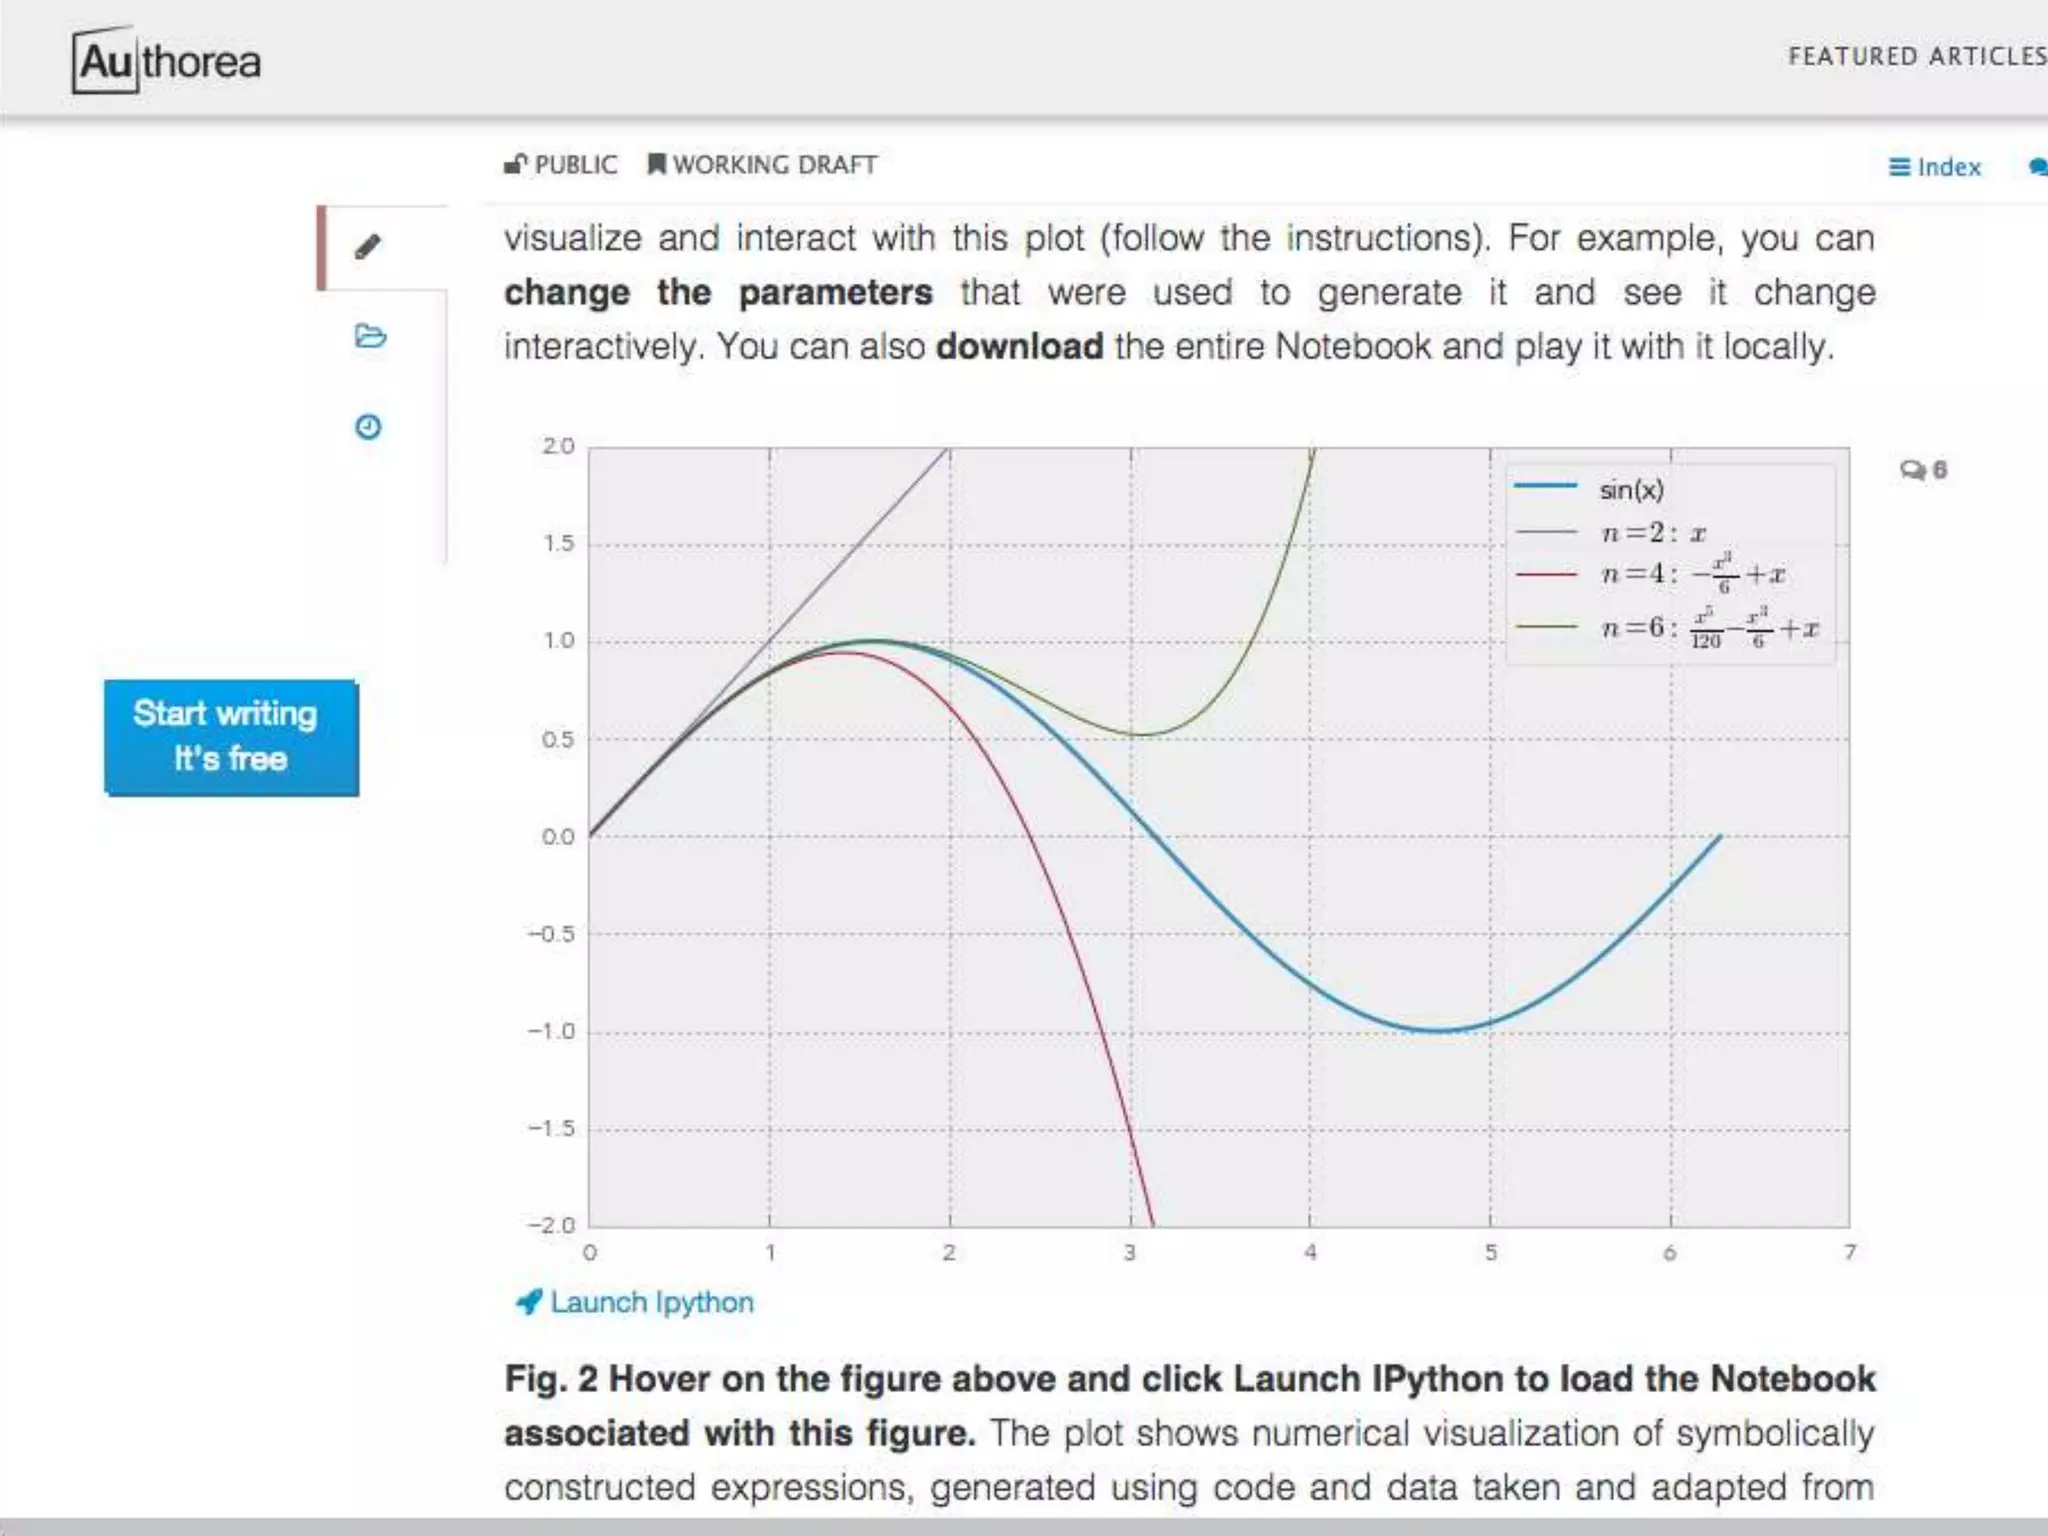Click the WORKING DRAFT label
Viewport: 2048px width, 1536px height.
774,164
